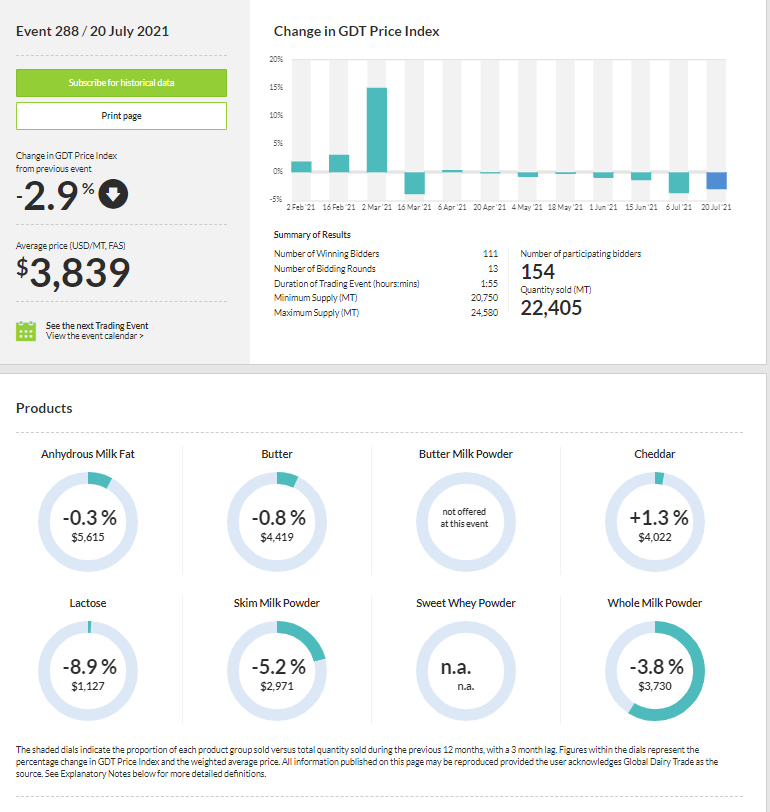Viewport: 770px width, 812px height.
Task: Click the Whole Milk Powder heading
Action: coord(654,603)
